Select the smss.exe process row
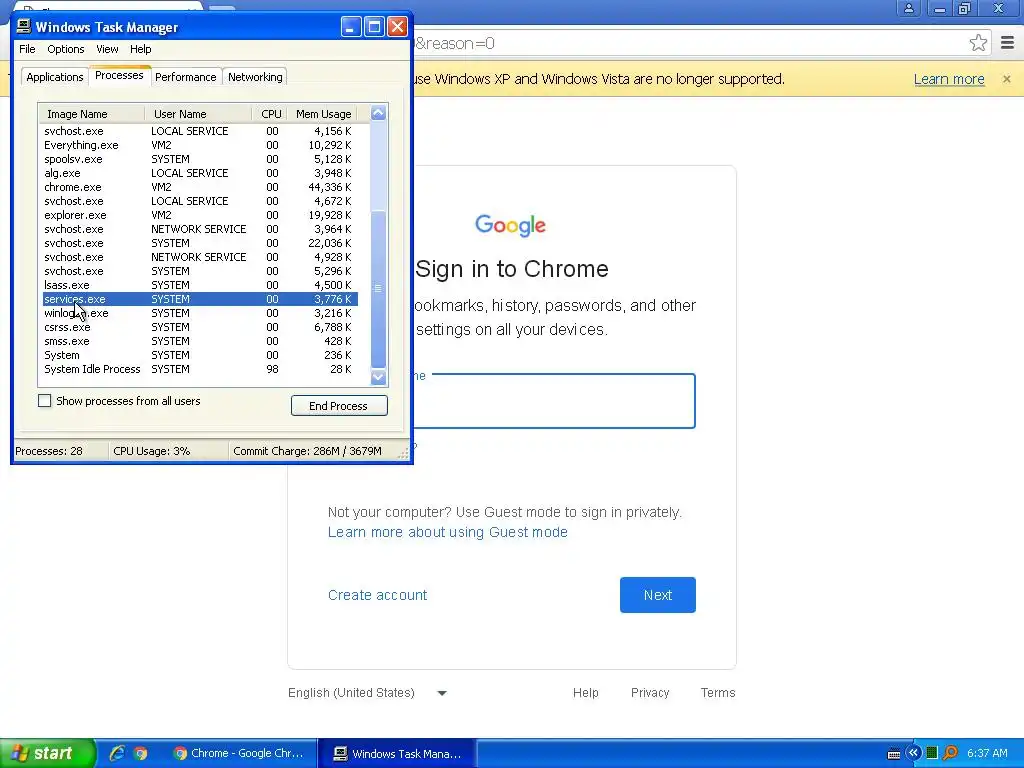The image size is (1024, 768). click(200, 342)
